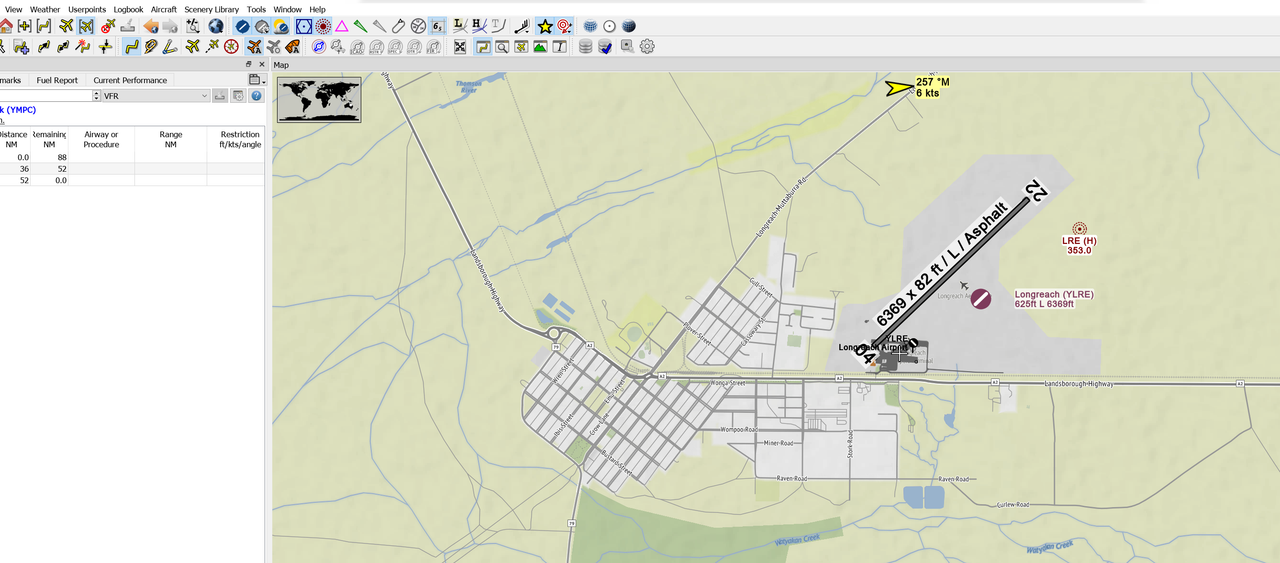Toggle VOR stations blue square icon
The width and height of the screenshot is (1280, 563).
tap(303, 26)
